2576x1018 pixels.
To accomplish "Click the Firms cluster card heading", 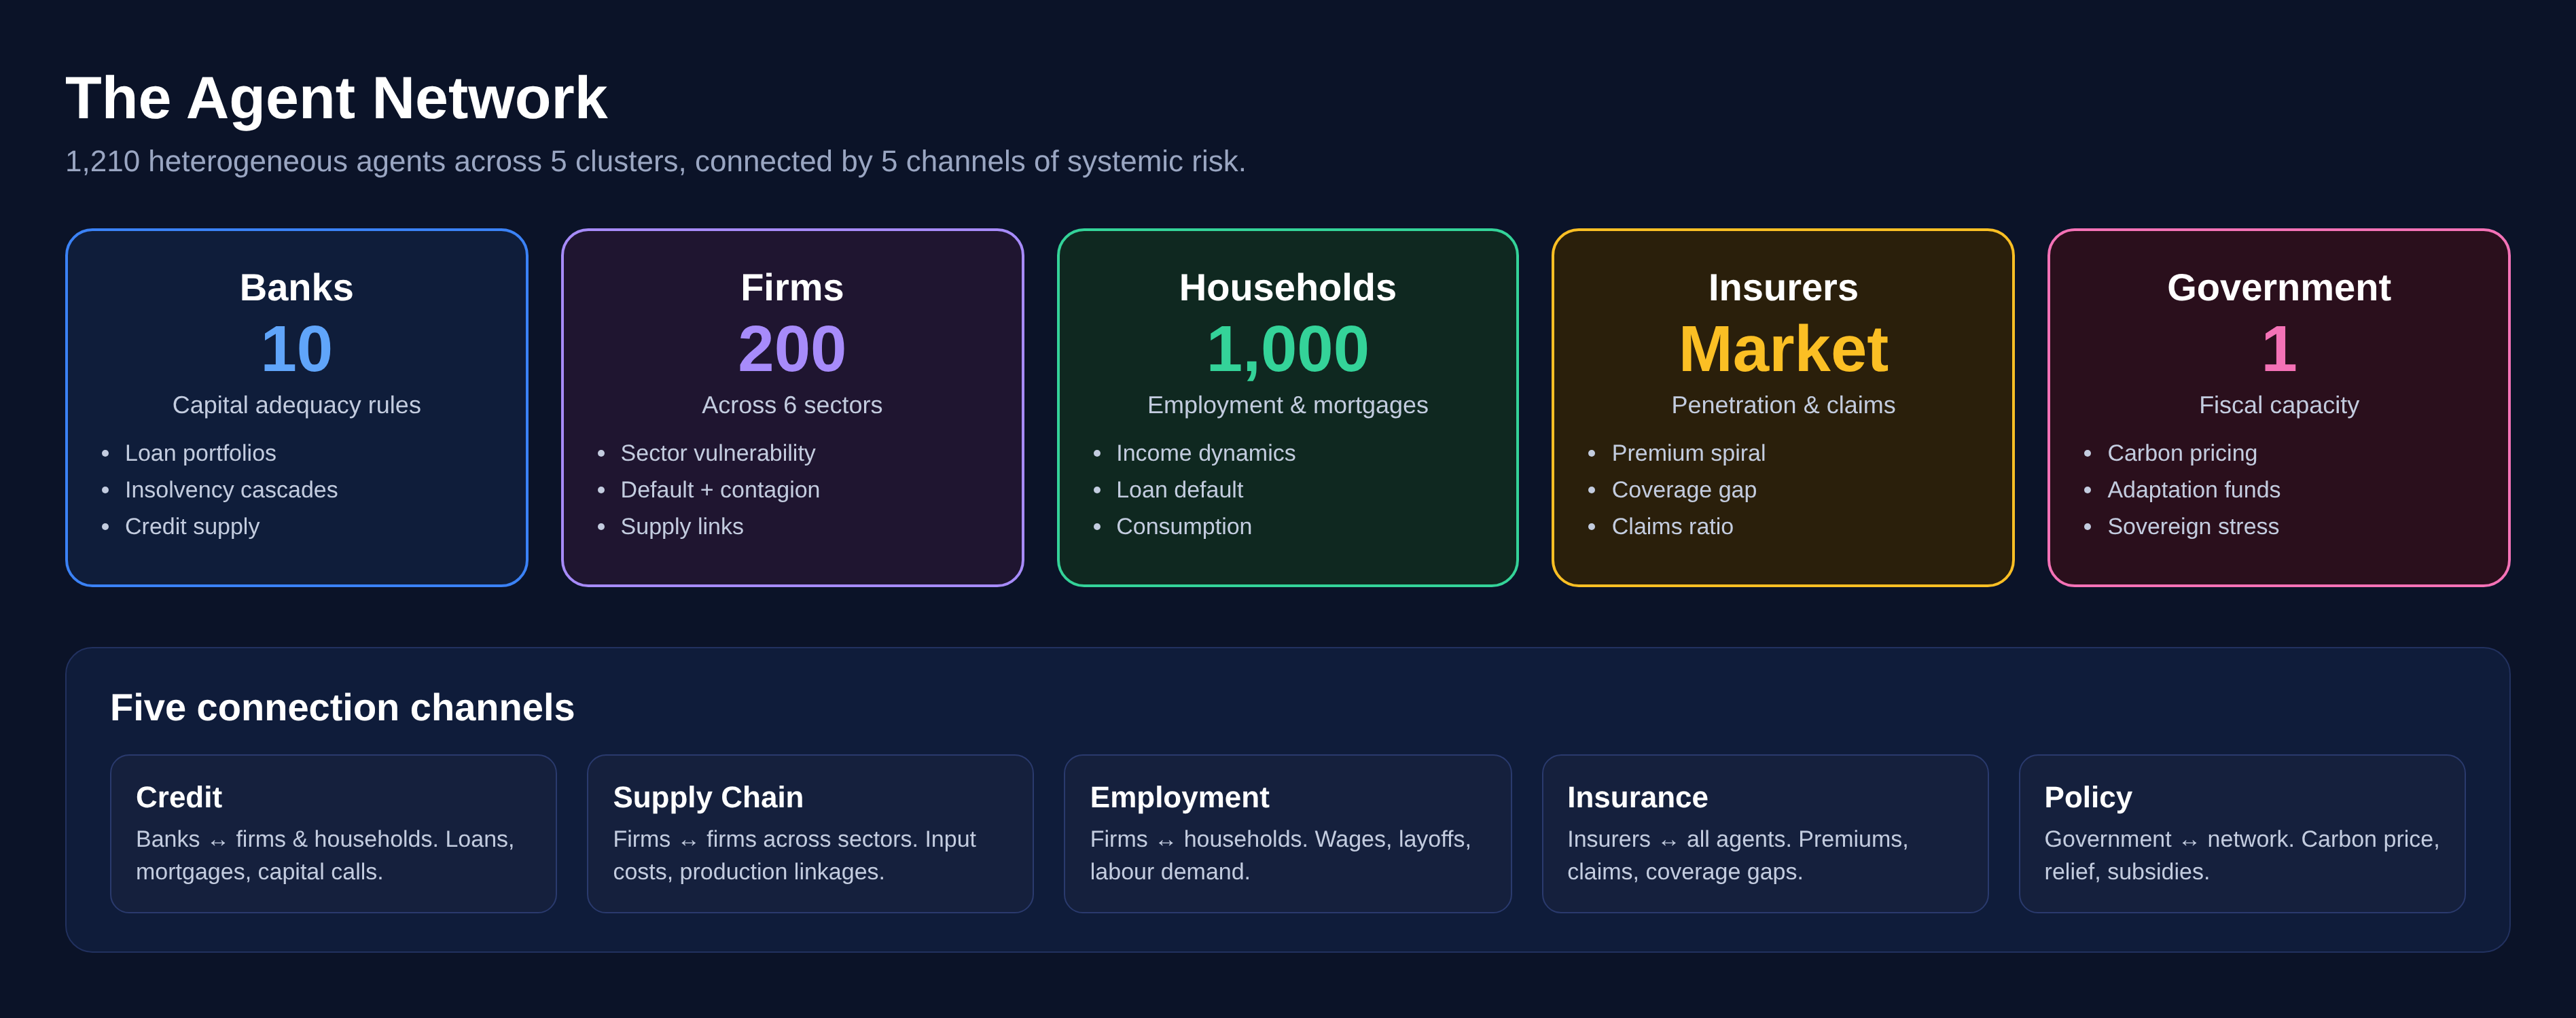I will [792, 288].
